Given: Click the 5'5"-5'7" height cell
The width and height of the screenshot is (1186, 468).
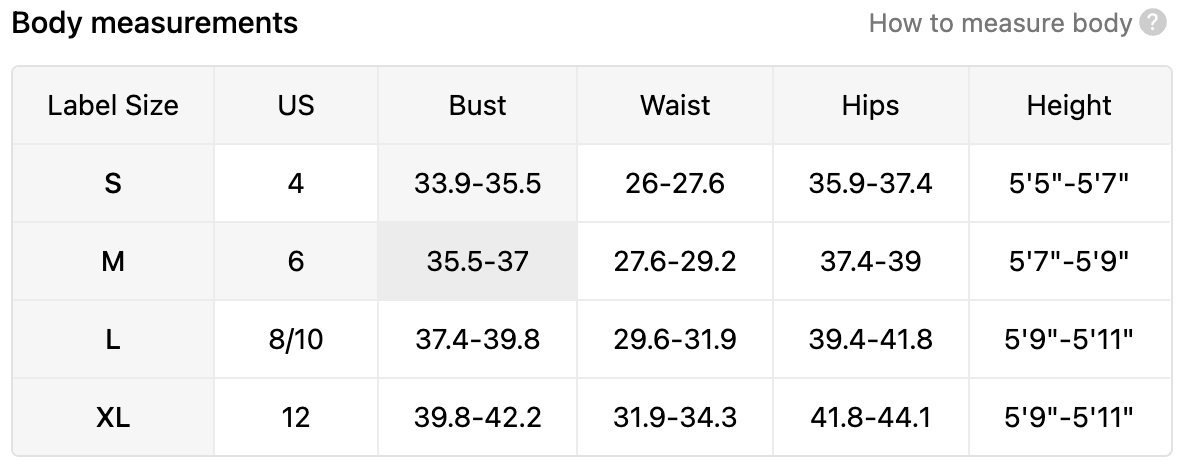Looking at the screenshot, I should 1070,184.
